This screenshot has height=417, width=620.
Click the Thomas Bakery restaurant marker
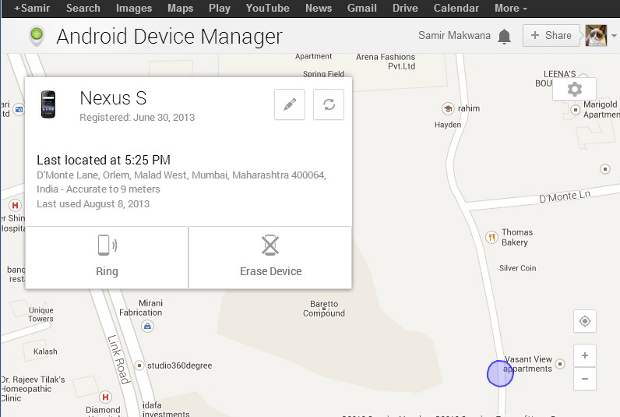tap(491, 237)
